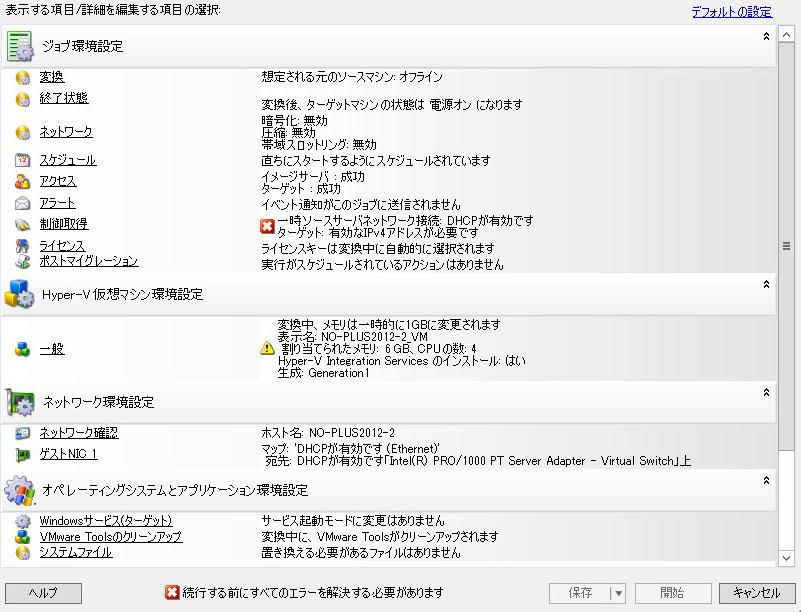Screen dimensions: 801x612
Task: Collapse the オペレーティングシステムとアプリケーション環境設定 section
Action: 766,481
